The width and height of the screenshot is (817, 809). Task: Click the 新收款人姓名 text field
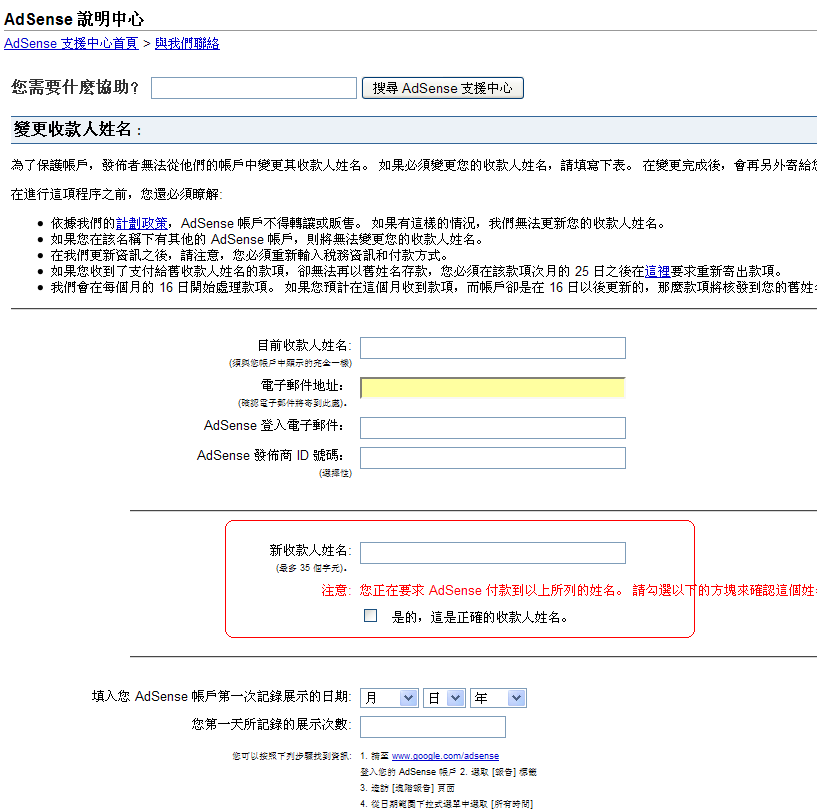pos(492,553)
